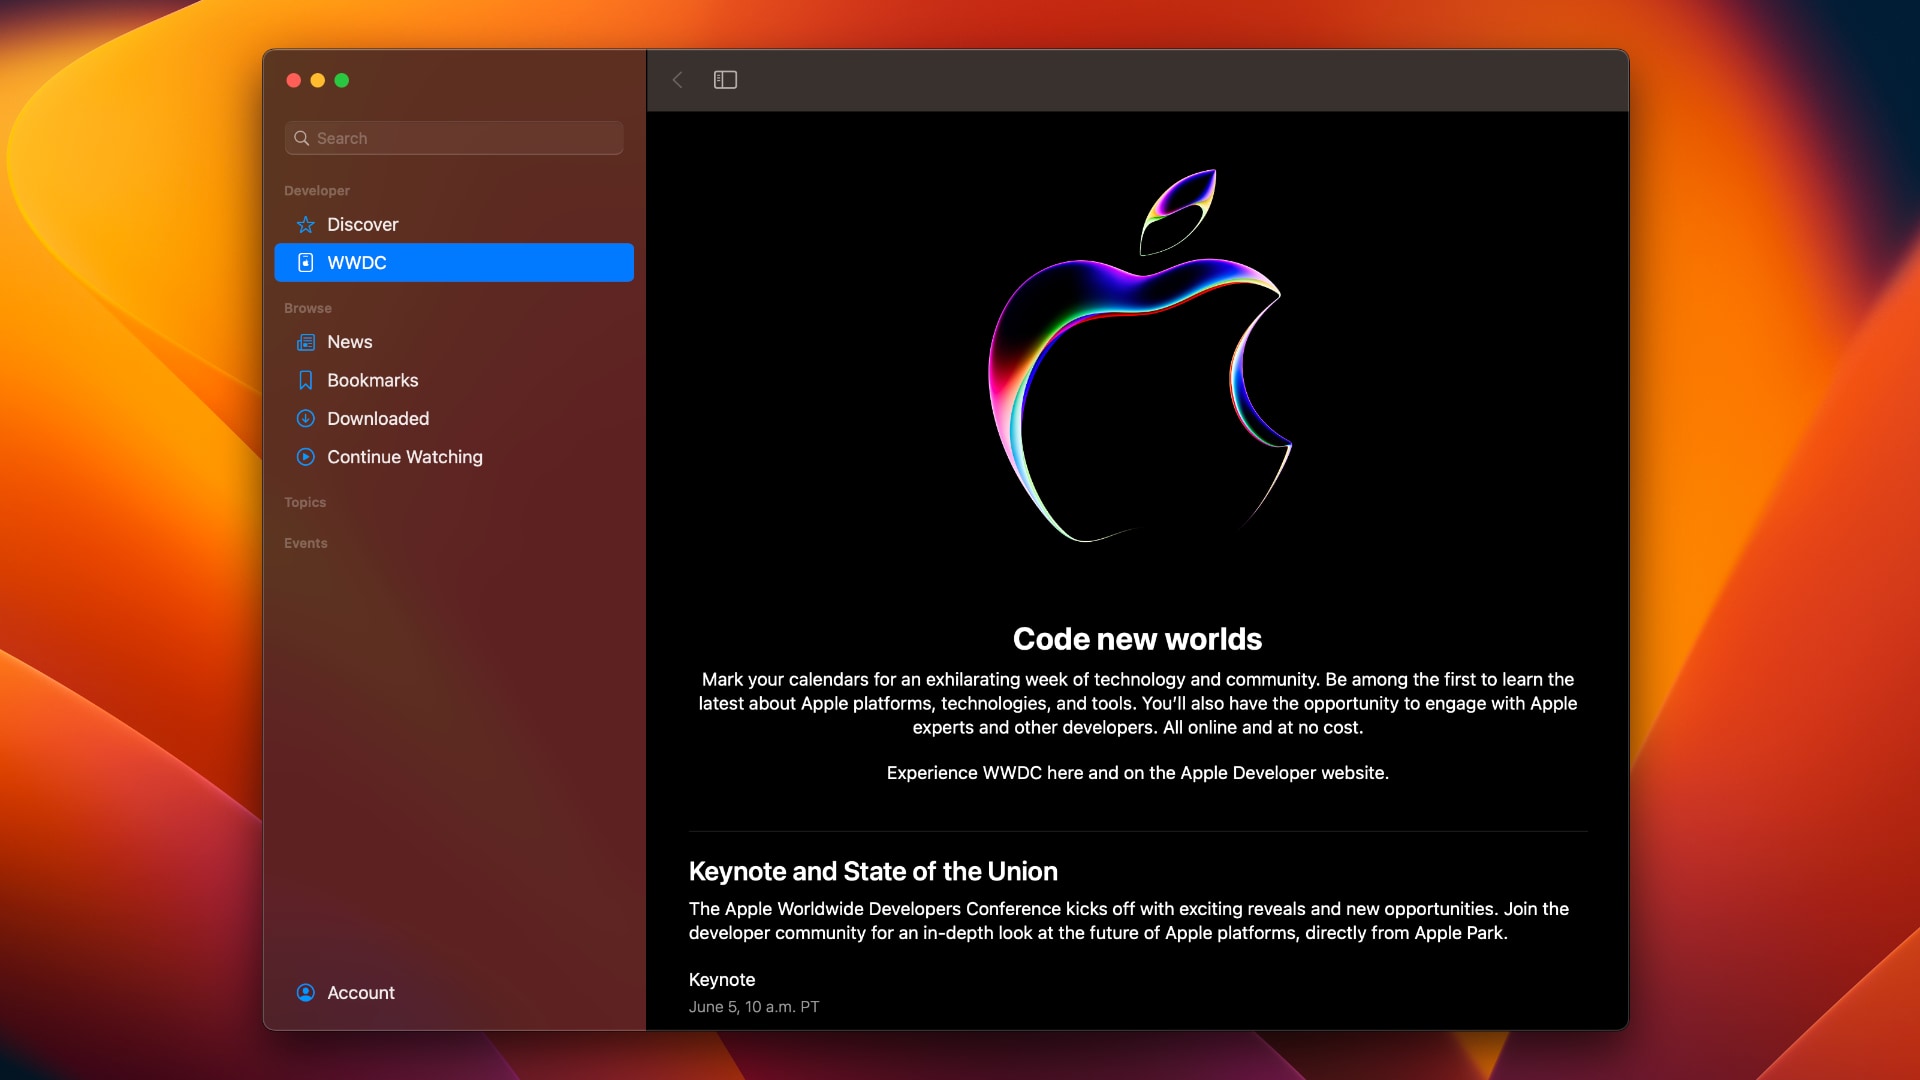Click the Browse section header

pyautogui.click(x=307, y=309)
